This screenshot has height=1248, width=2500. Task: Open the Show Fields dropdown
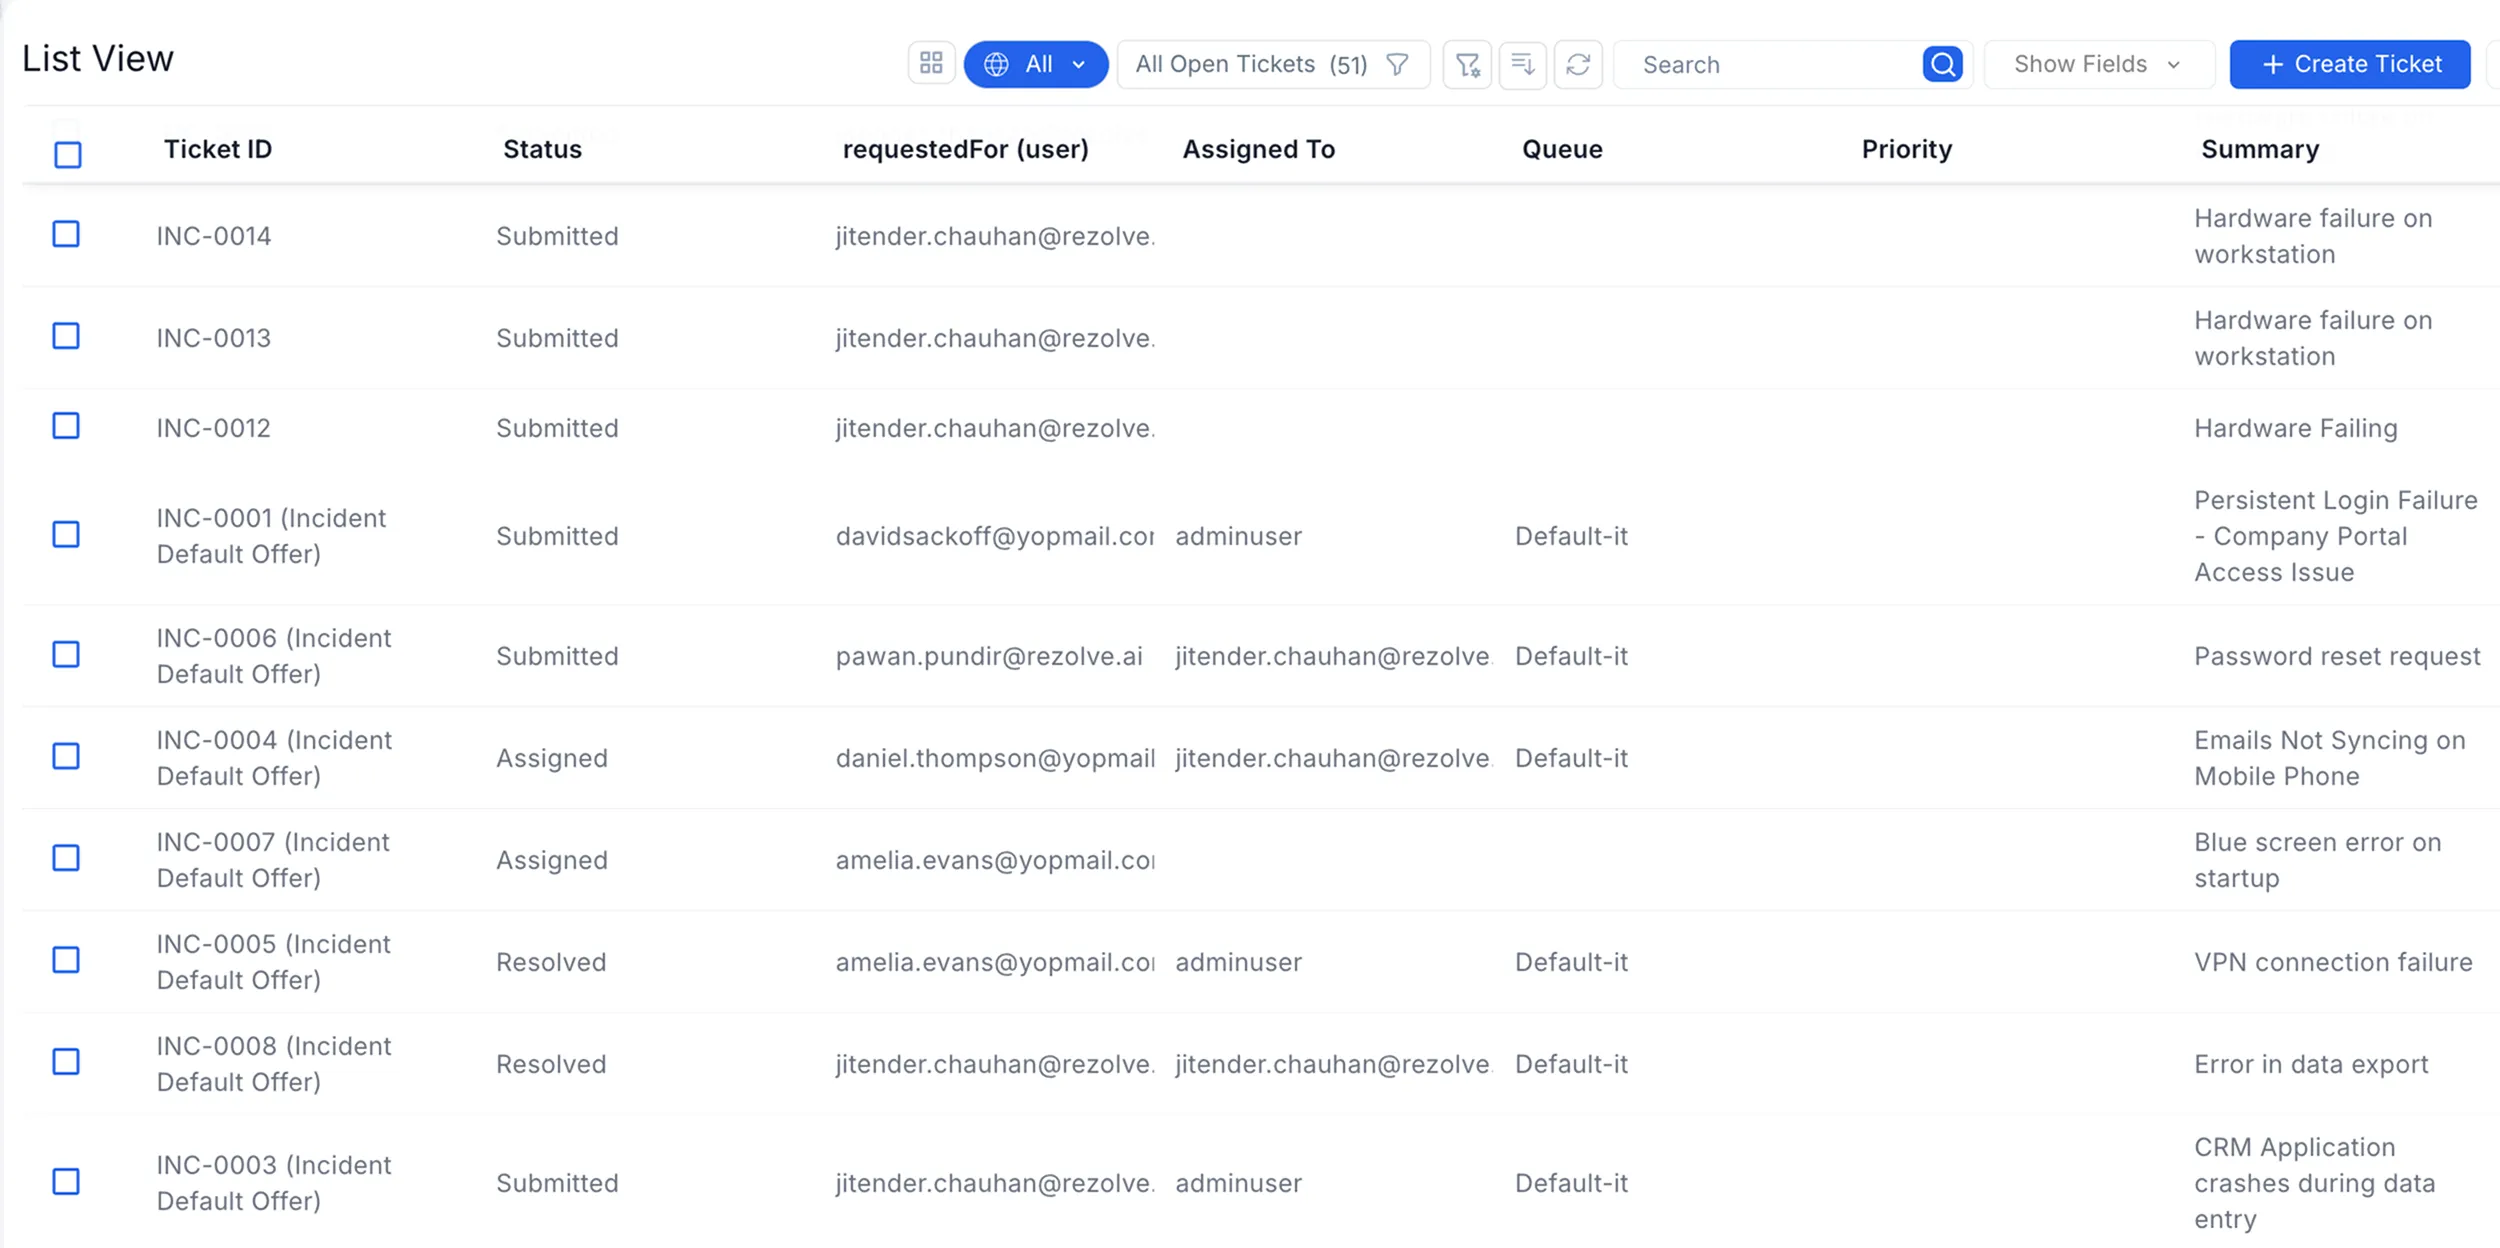(2097, 65)
